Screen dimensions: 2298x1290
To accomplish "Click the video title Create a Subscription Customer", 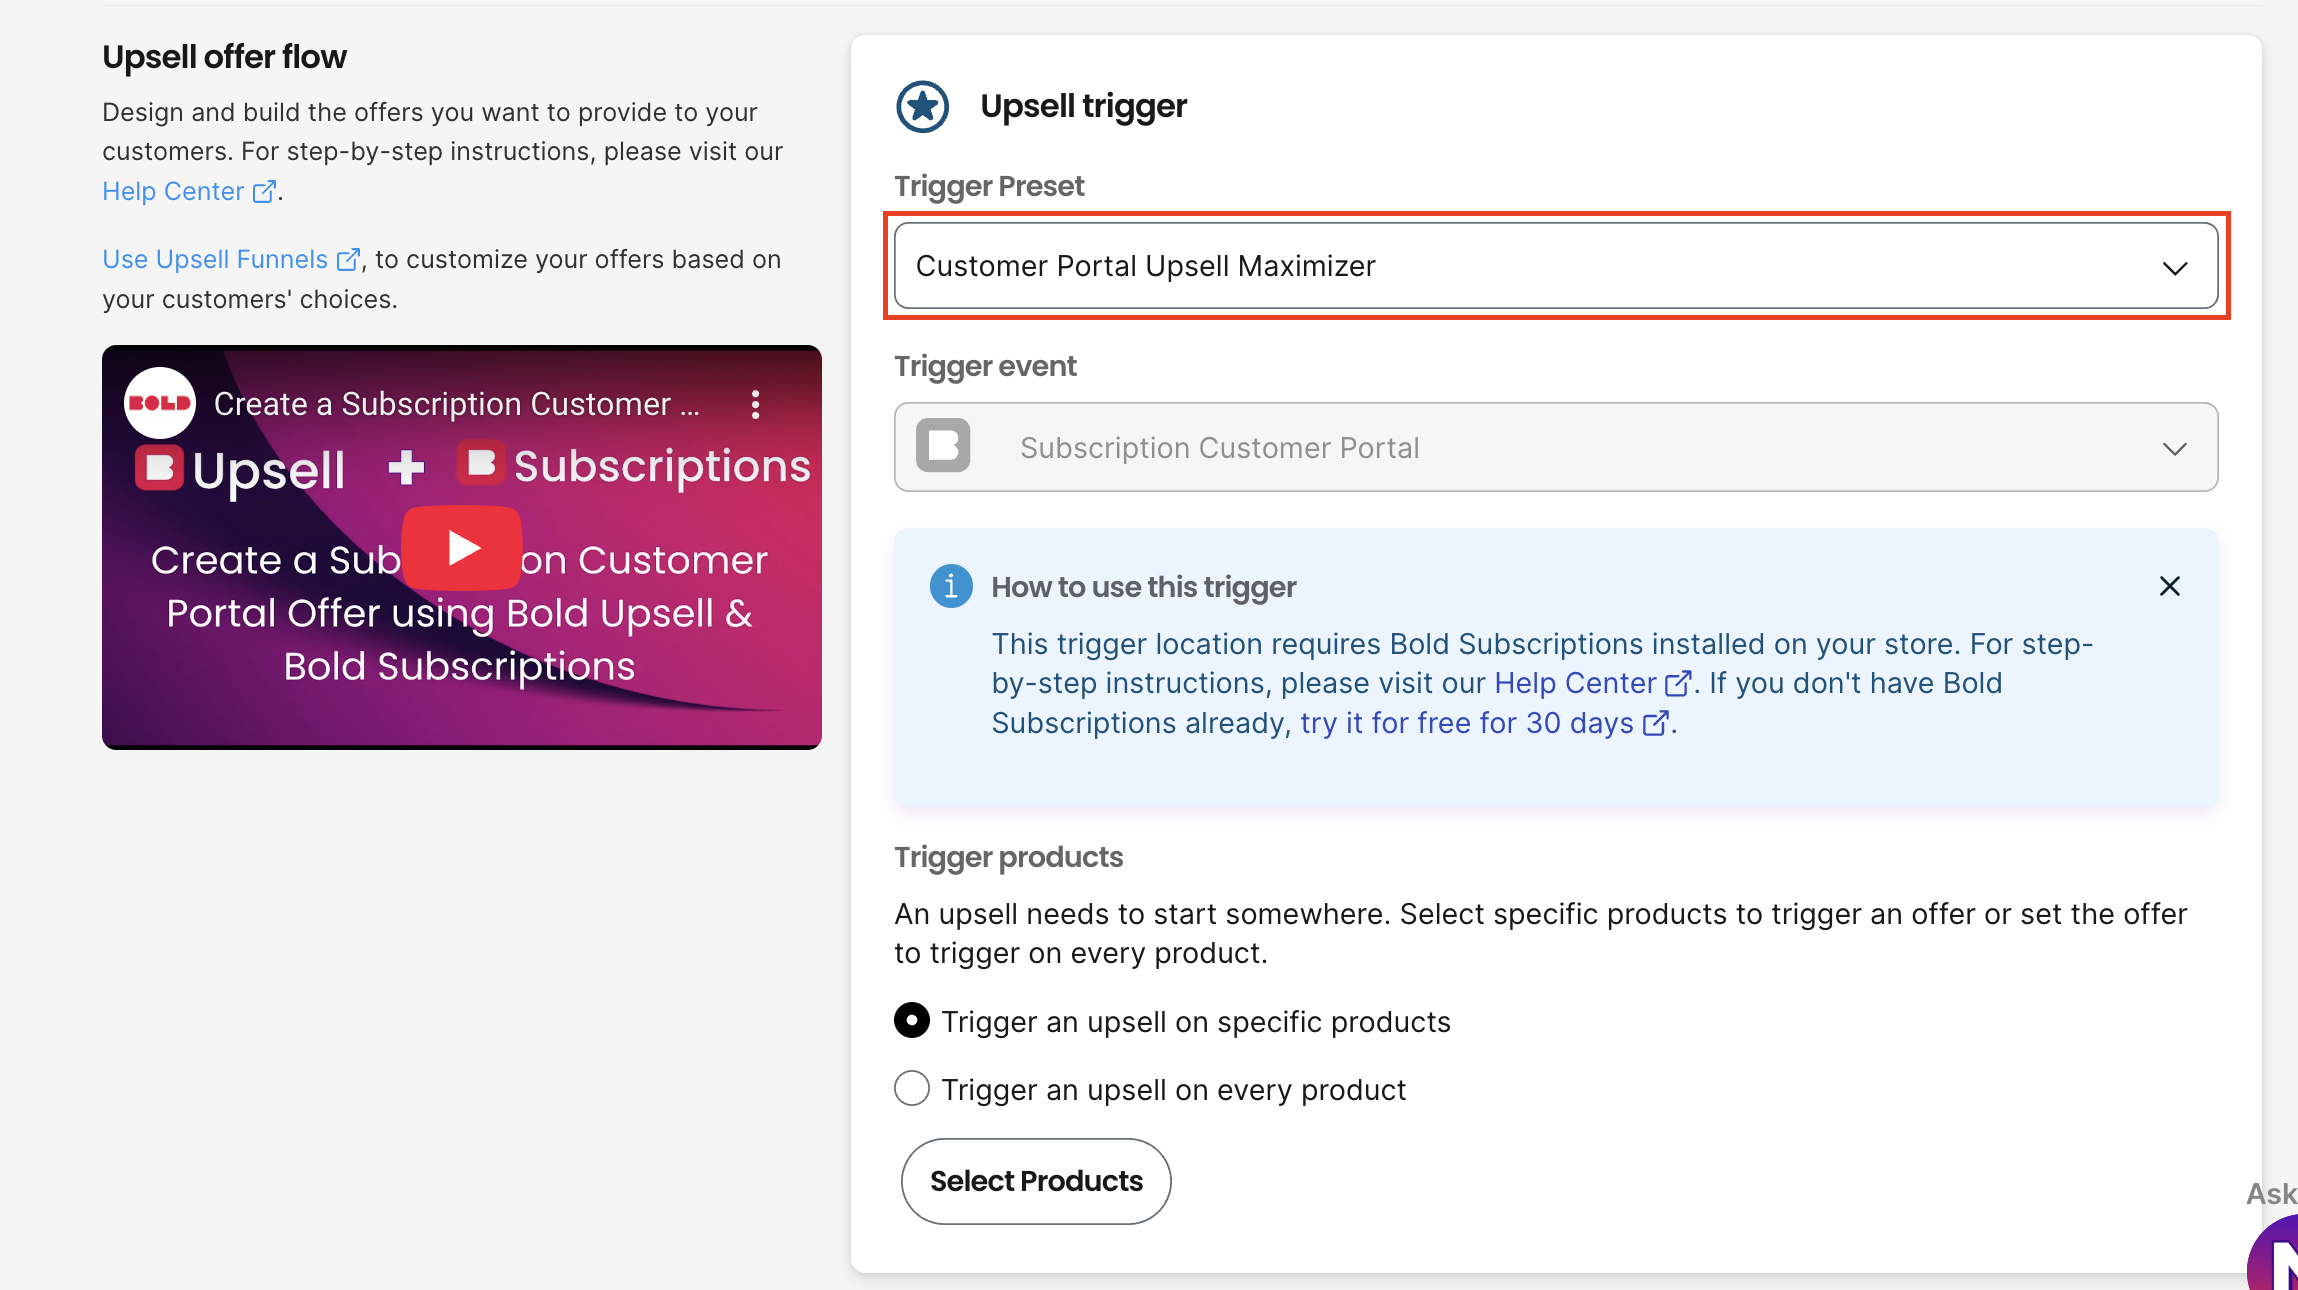I will click(457, 404).
